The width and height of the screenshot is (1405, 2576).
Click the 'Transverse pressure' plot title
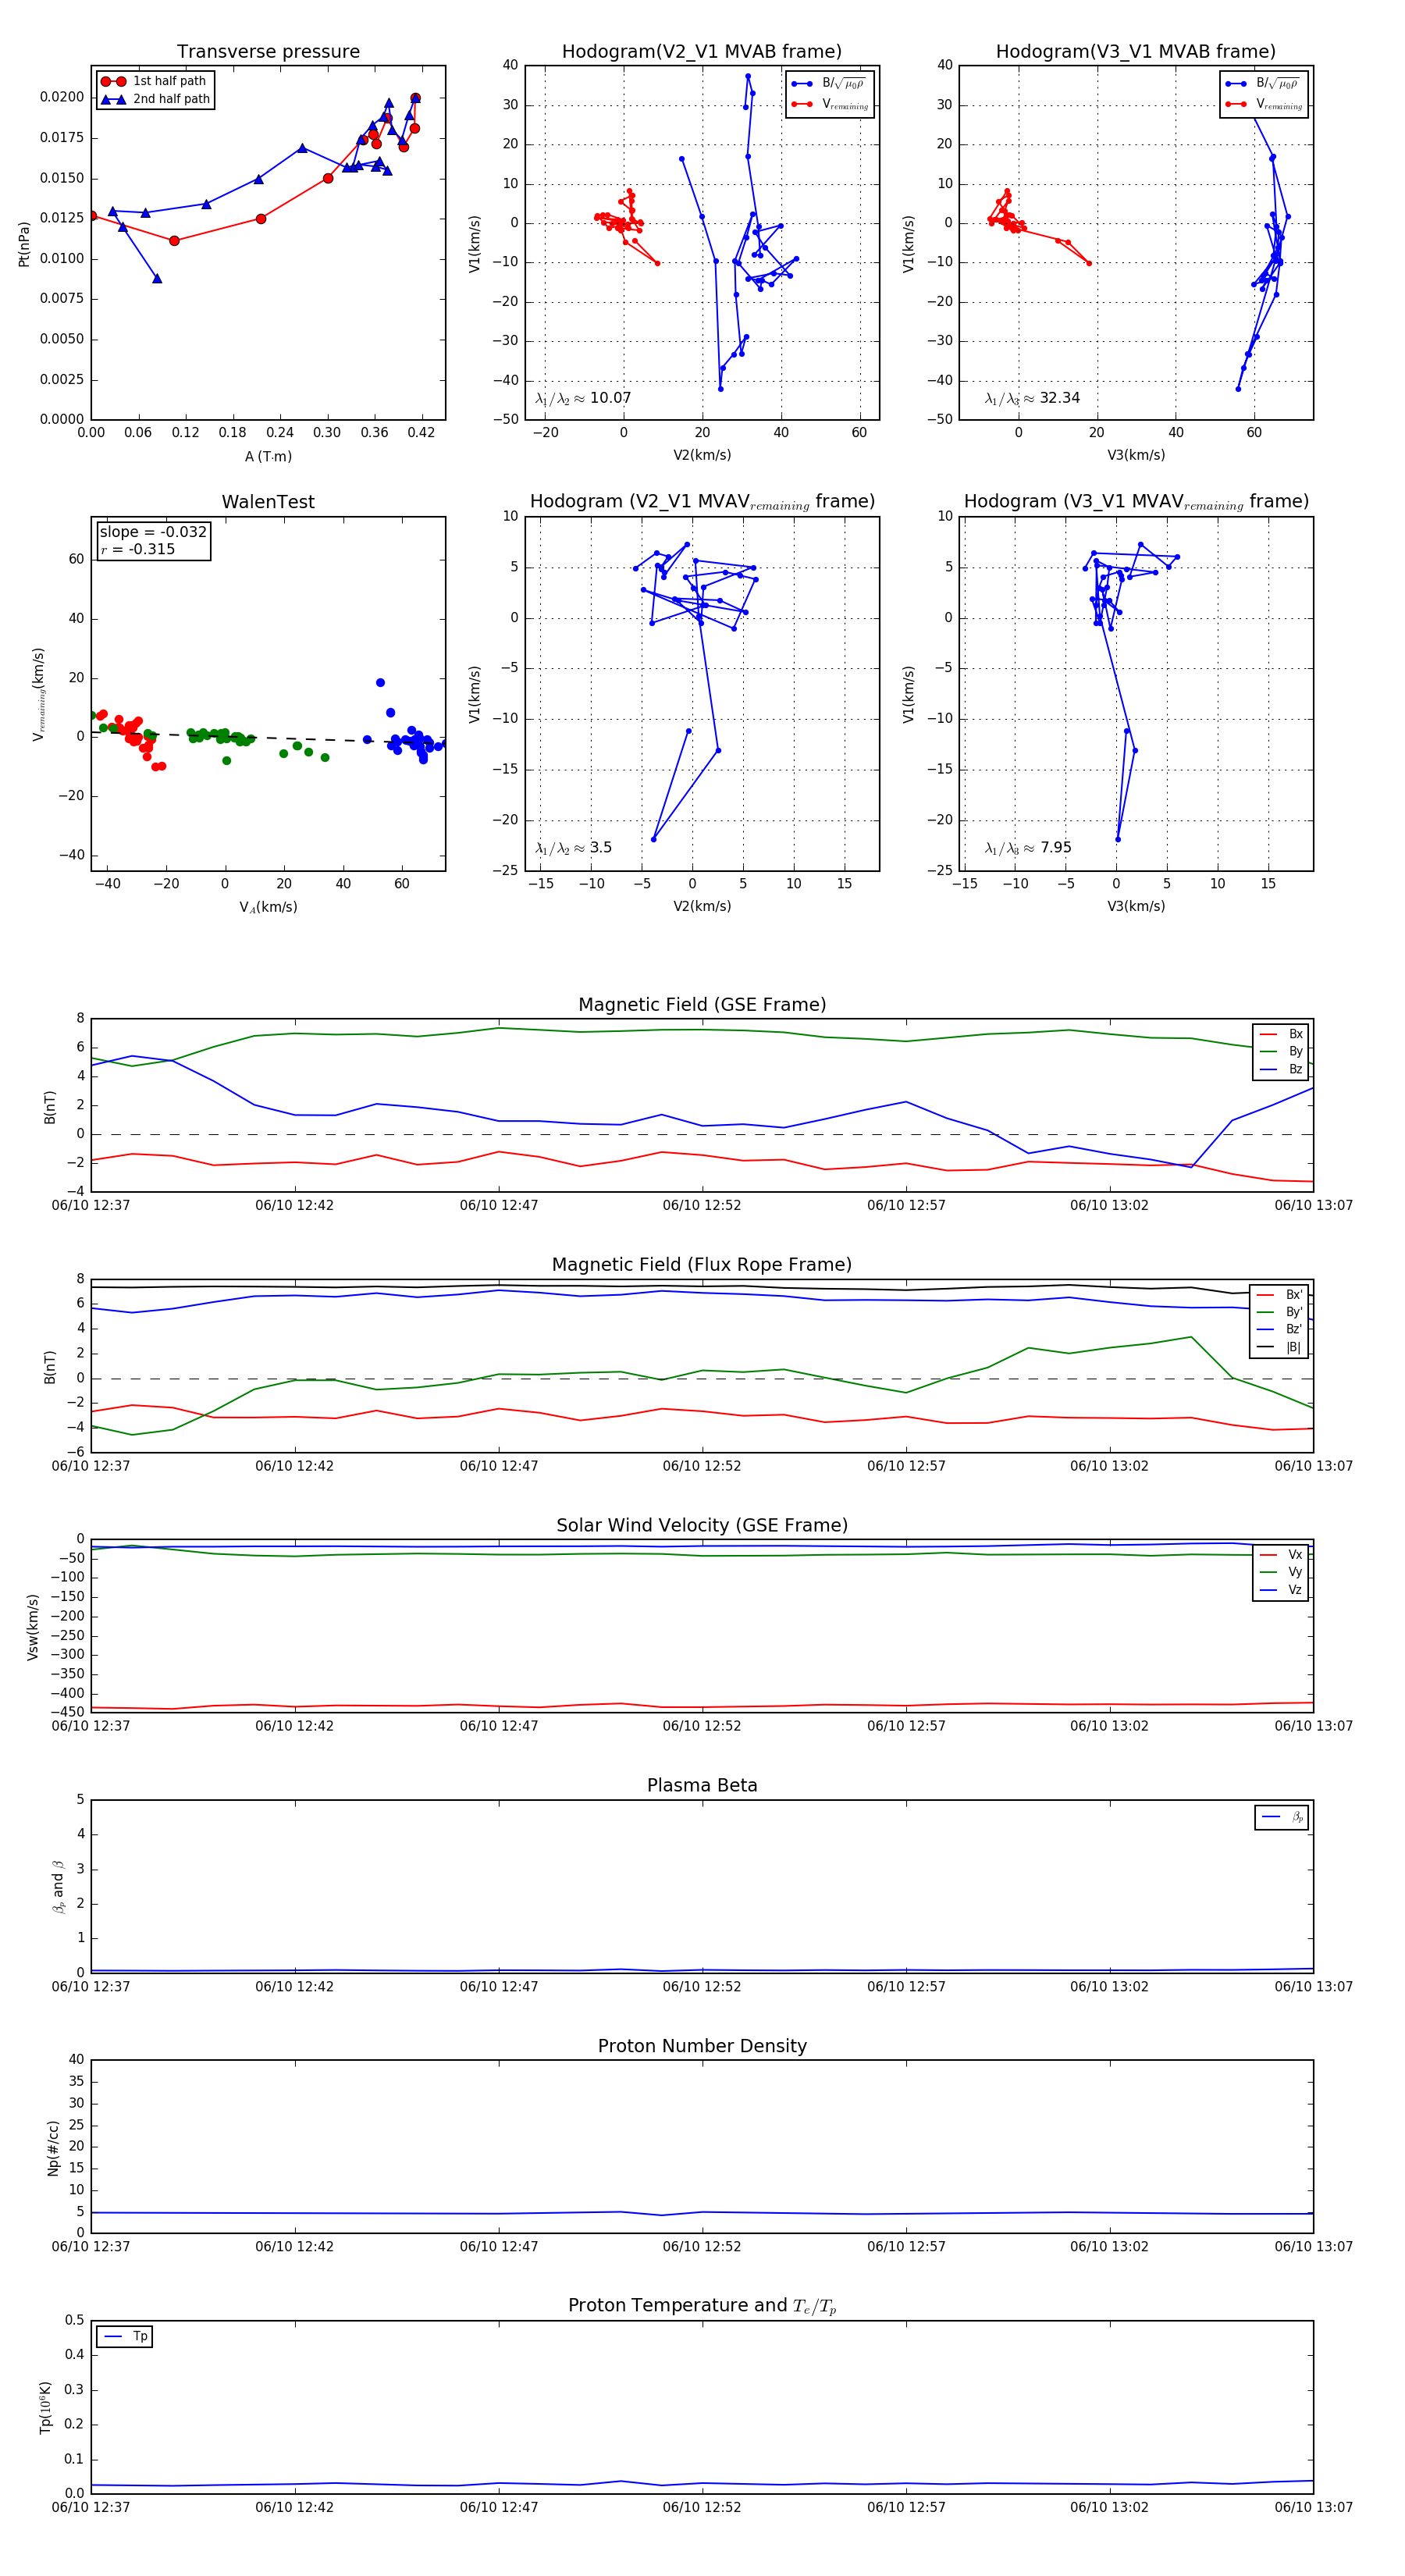tap(268, 52)
